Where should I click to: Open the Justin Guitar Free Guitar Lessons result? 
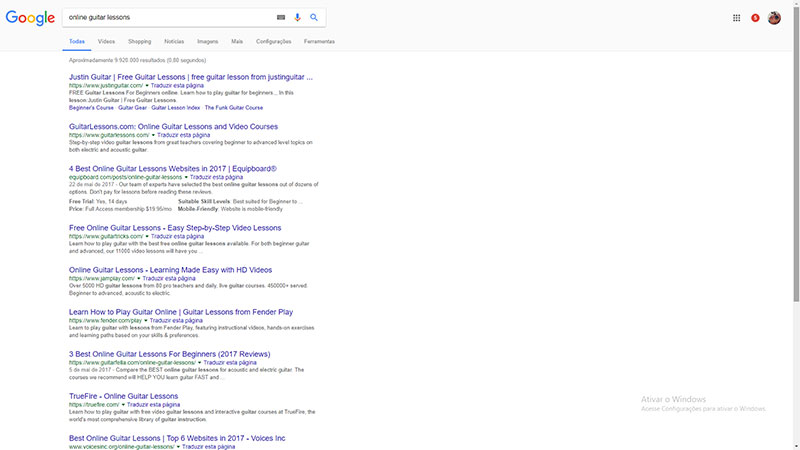[x=191, y=77]
